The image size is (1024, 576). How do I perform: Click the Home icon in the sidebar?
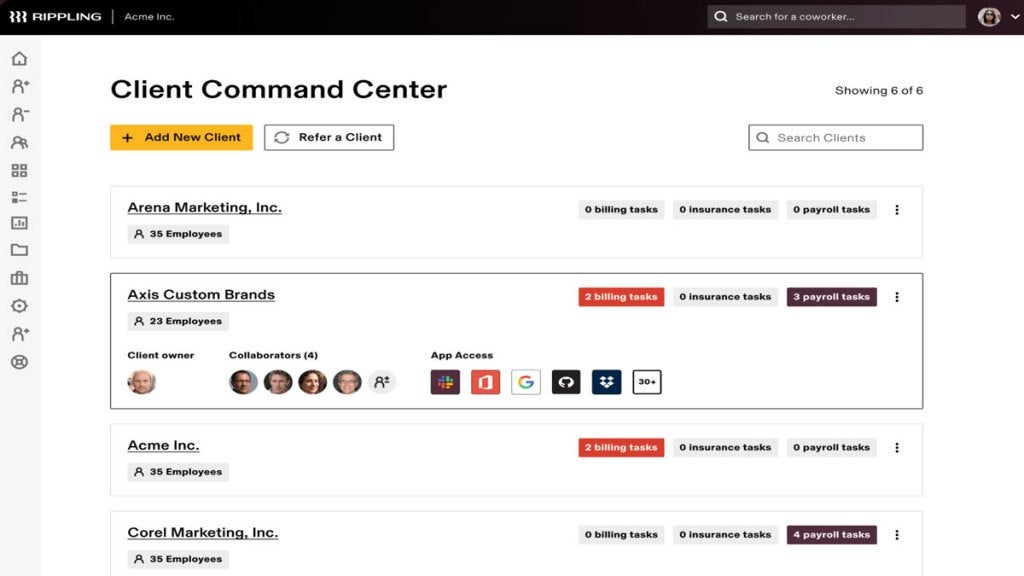click(19, 59)
